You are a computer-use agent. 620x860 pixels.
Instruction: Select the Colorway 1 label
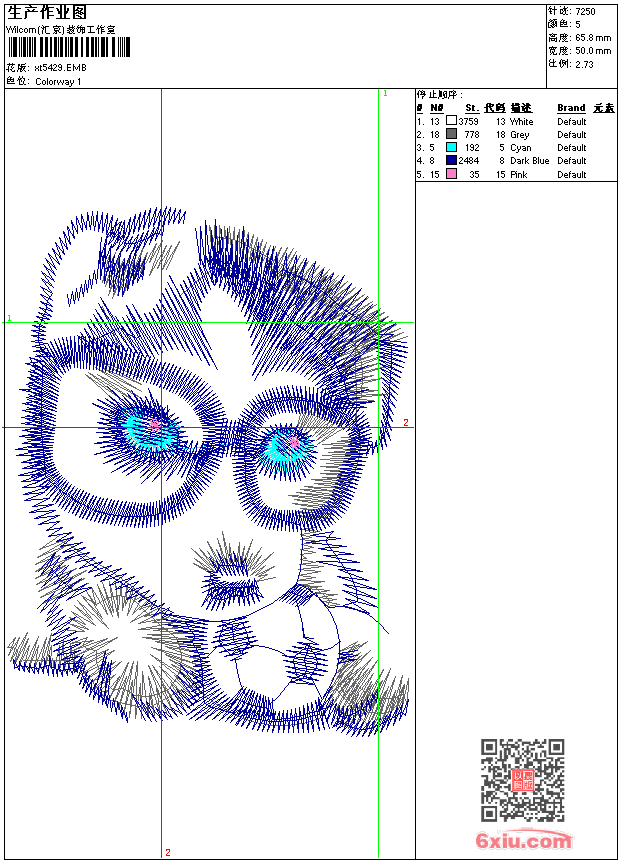coord(58,82)
